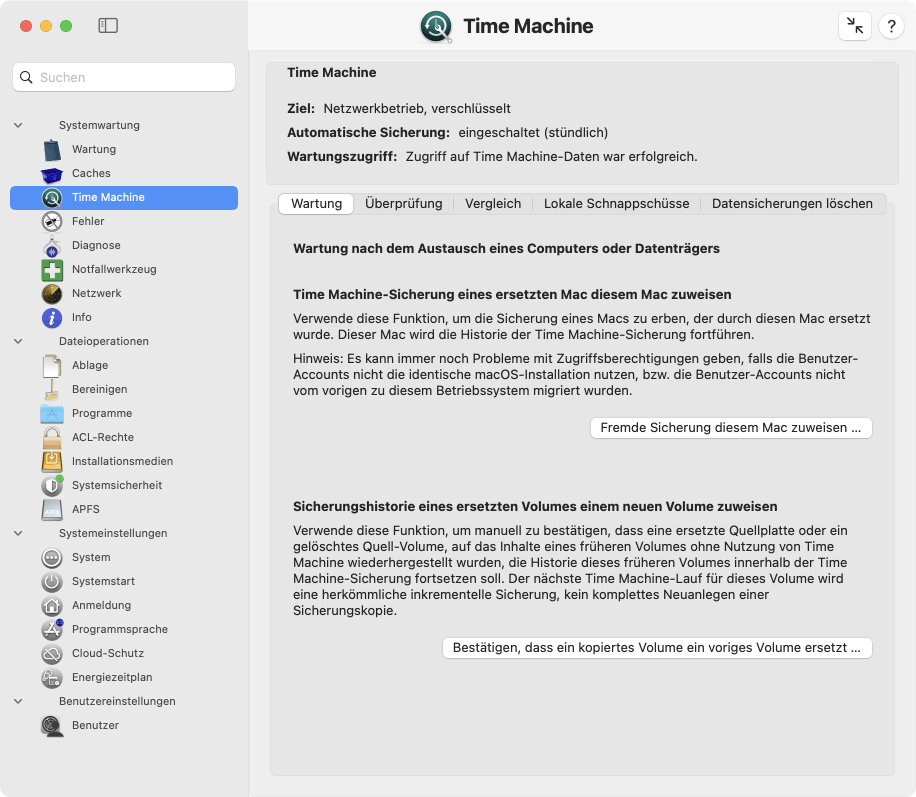The width and height of the screenshot is (916, 797).
Task: Open the green Notfallwerkzeug cross icon
Action: pyautogui.click(x=52, y=270)
